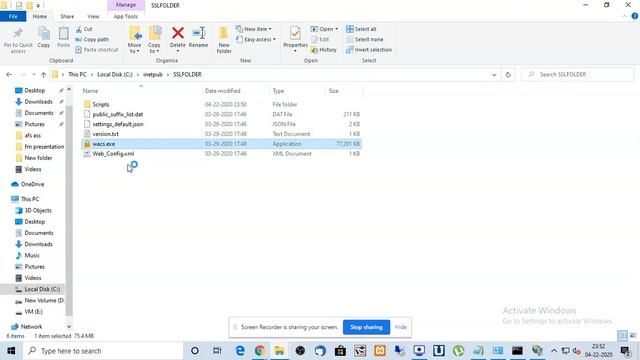Viewport: 640px width, 360px height.
Task: Click the Task View taskbar icon
Action: (217, 351)
